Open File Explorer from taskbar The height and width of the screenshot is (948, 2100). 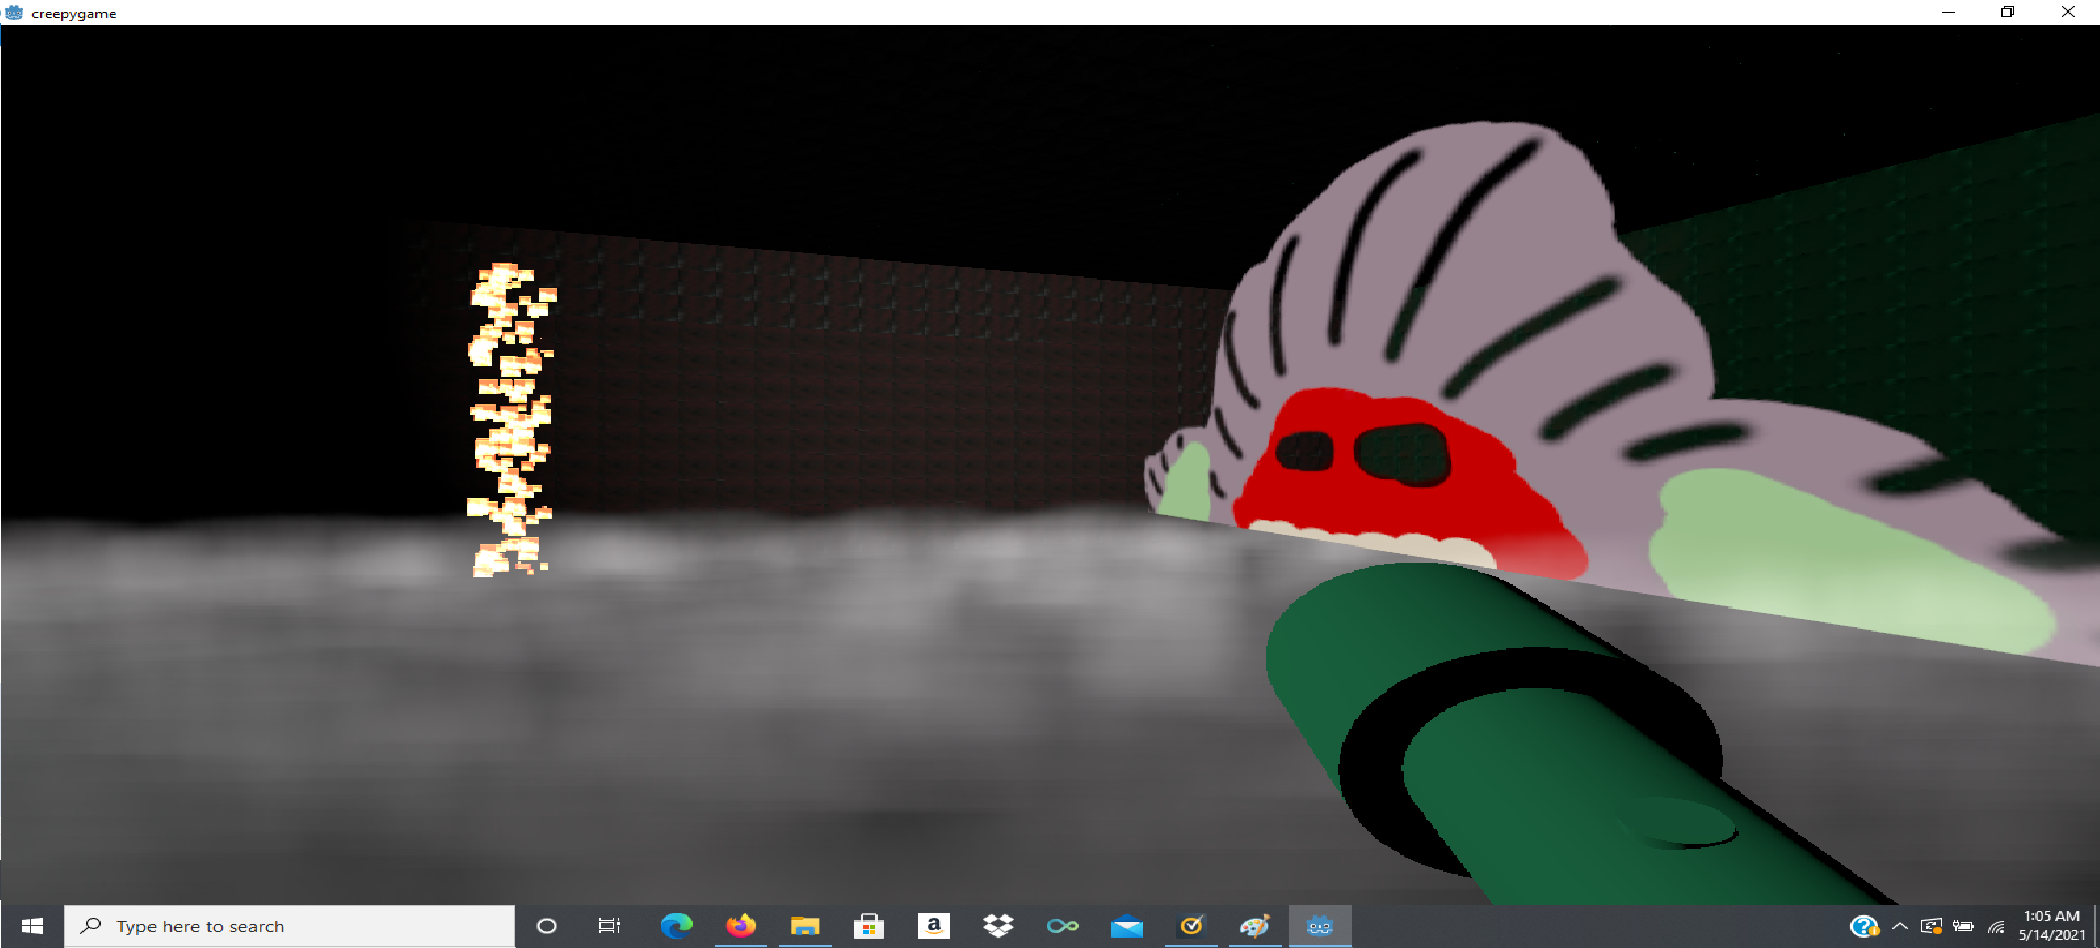click(805, 926)
